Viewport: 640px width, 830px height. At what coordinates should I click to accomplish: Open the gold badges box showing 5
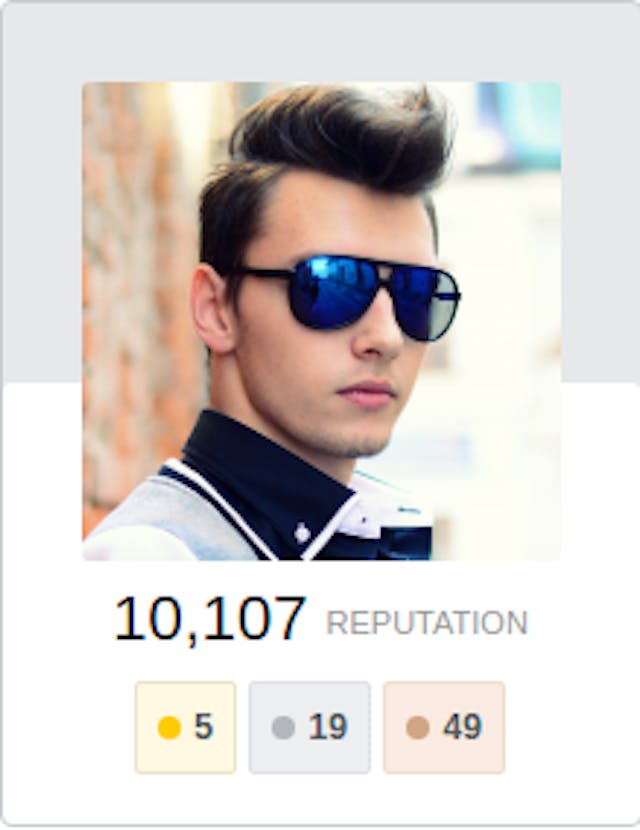click(186, 727)
